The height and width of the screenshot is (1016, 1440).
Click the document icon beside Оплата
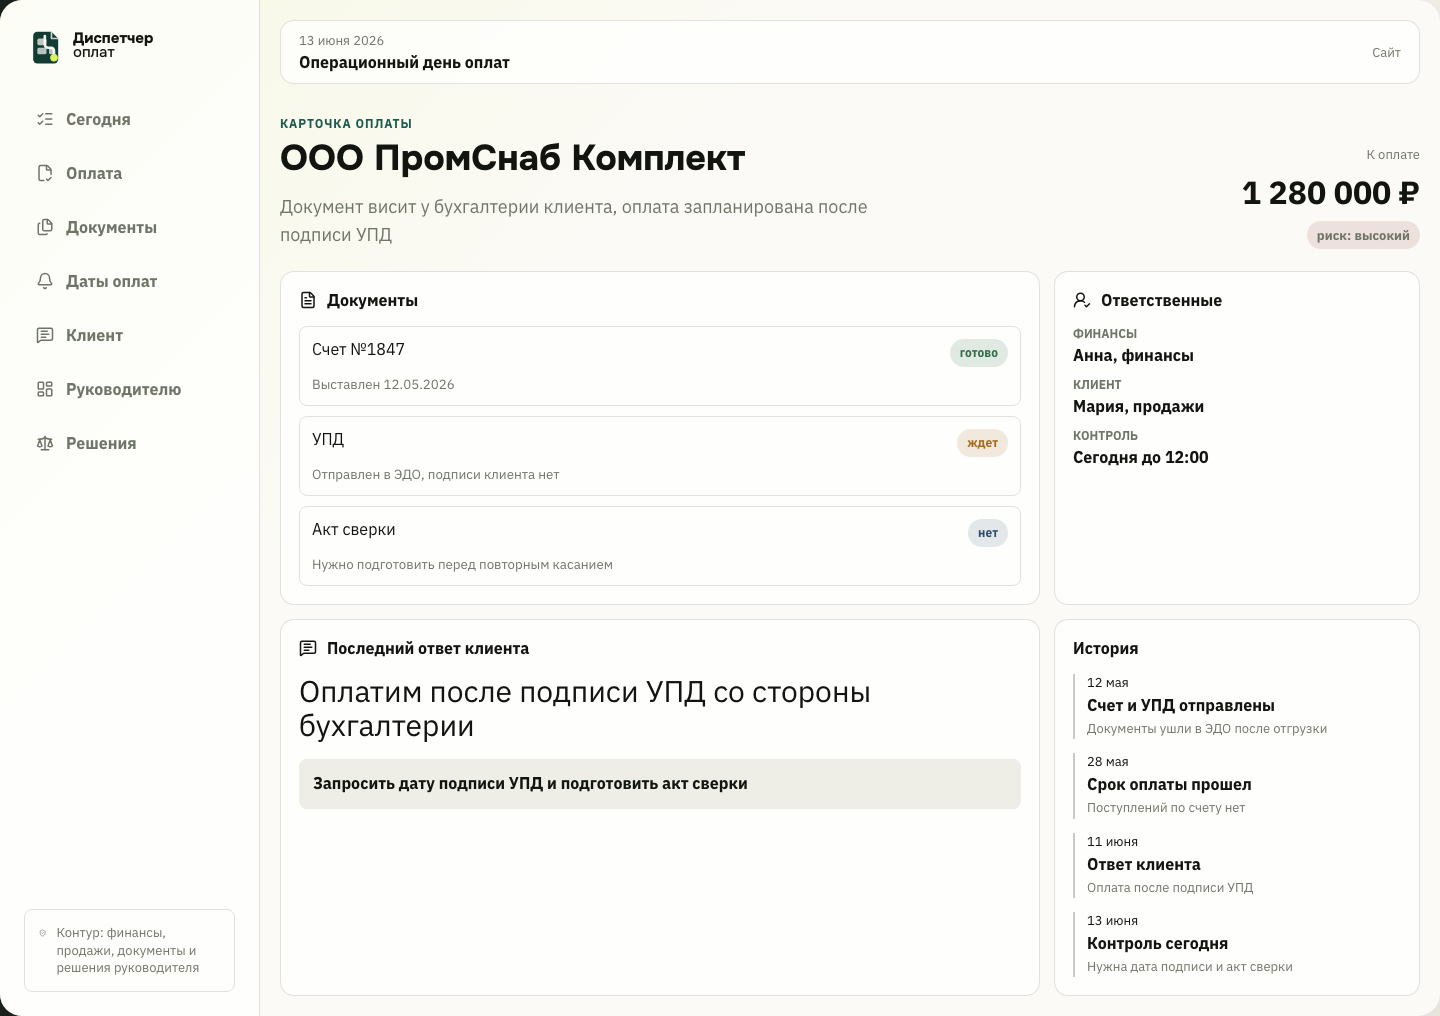[45, 173]
